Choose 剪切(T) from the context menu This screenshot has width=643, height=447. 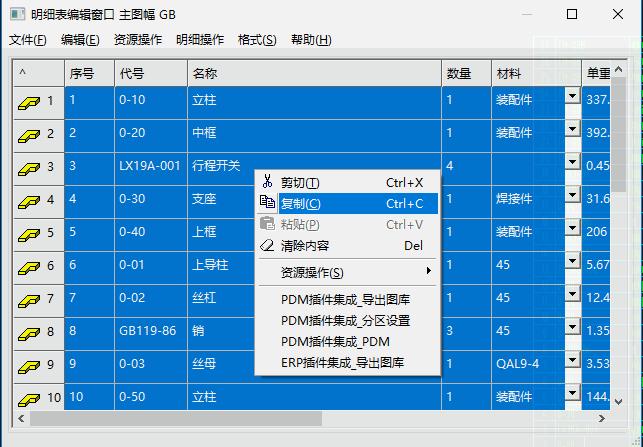click(348, 182)
